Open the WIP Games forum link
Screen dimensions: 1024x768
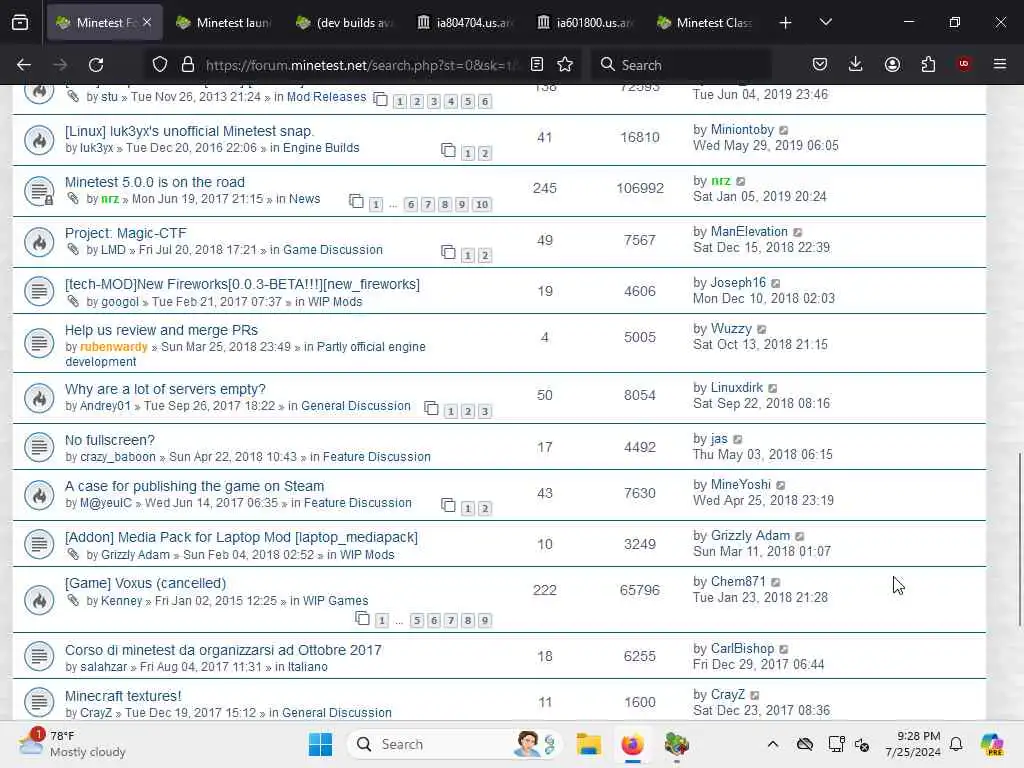point(336,601)
